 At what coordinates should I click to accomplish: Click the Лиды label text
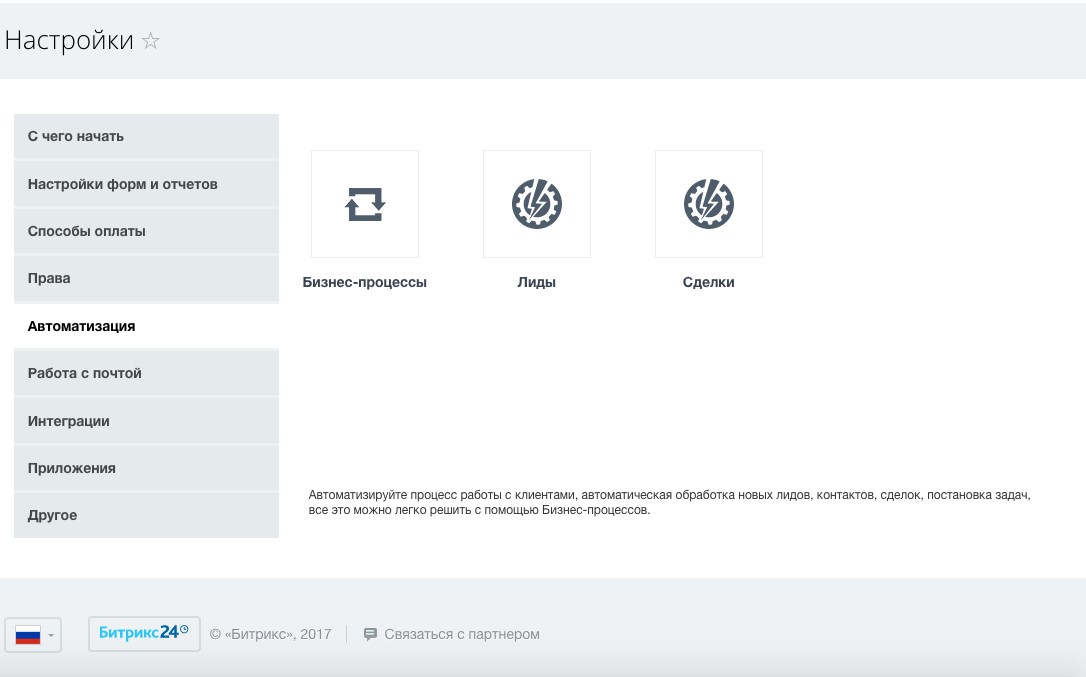(537, 282)
